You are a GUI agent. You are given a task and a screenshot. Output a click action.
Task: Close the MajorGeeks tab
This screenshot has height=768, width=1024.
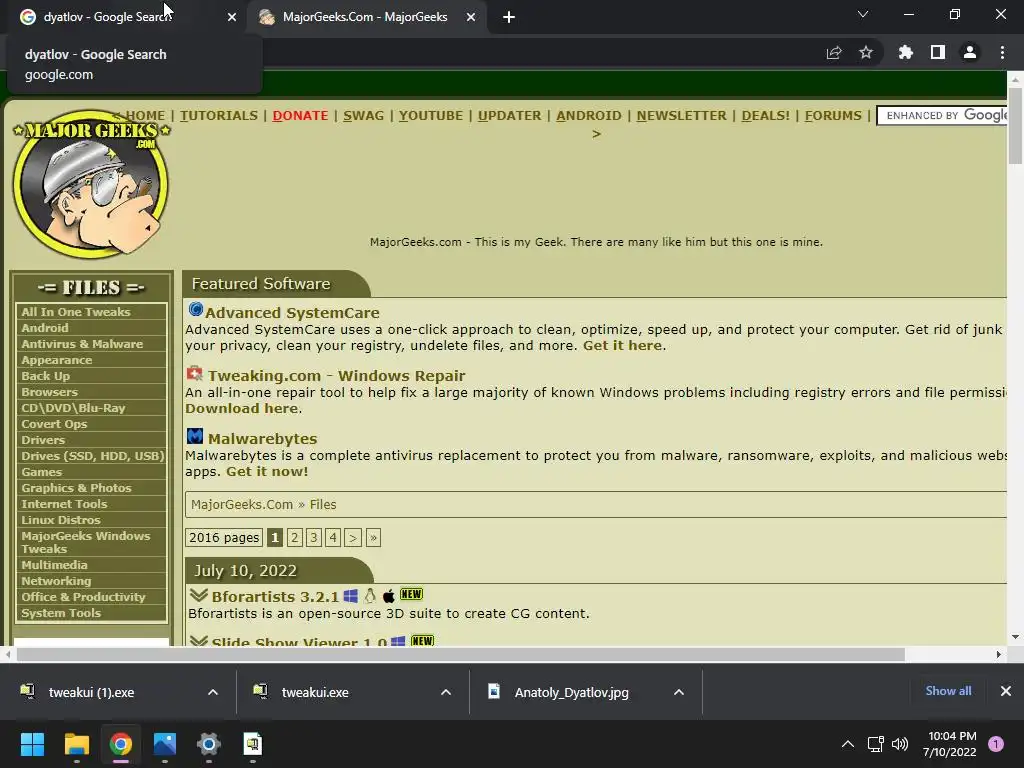471,17
